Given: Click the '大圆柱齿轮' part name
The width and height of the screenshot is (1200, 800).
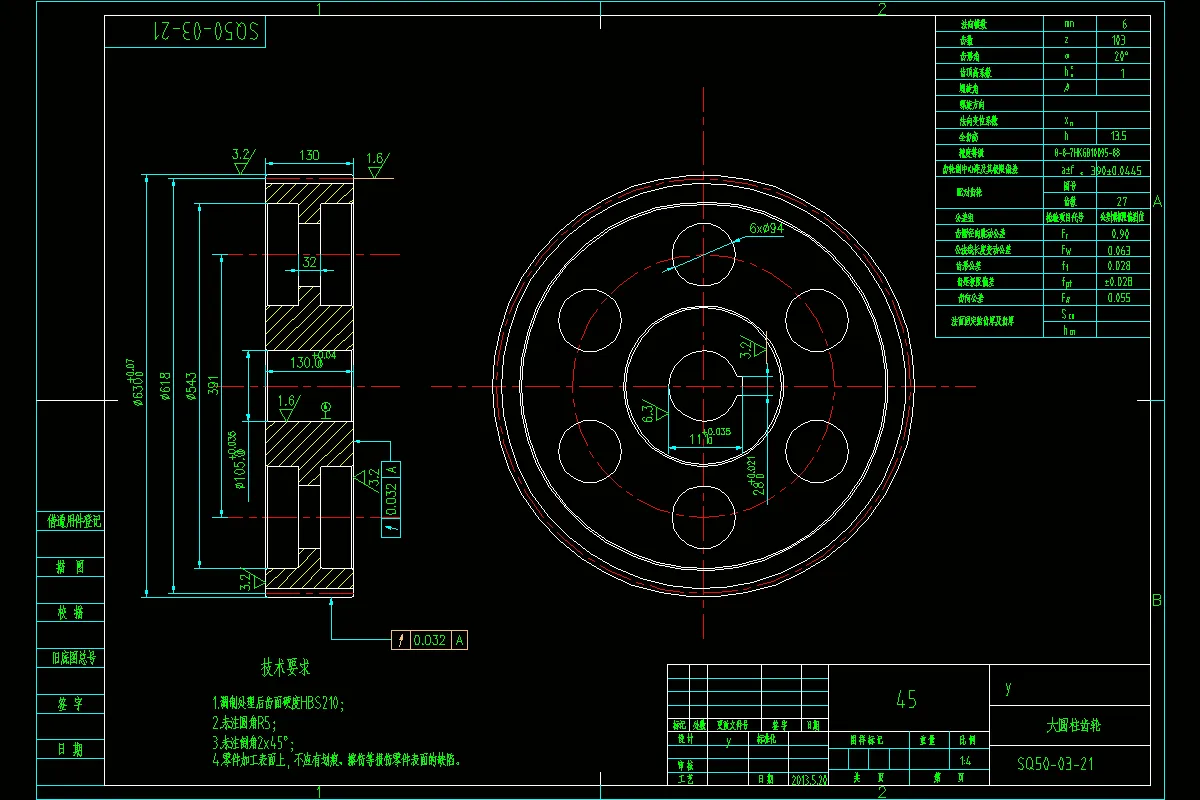Looking at the screenshot, I should click(x=1074, y=724).
